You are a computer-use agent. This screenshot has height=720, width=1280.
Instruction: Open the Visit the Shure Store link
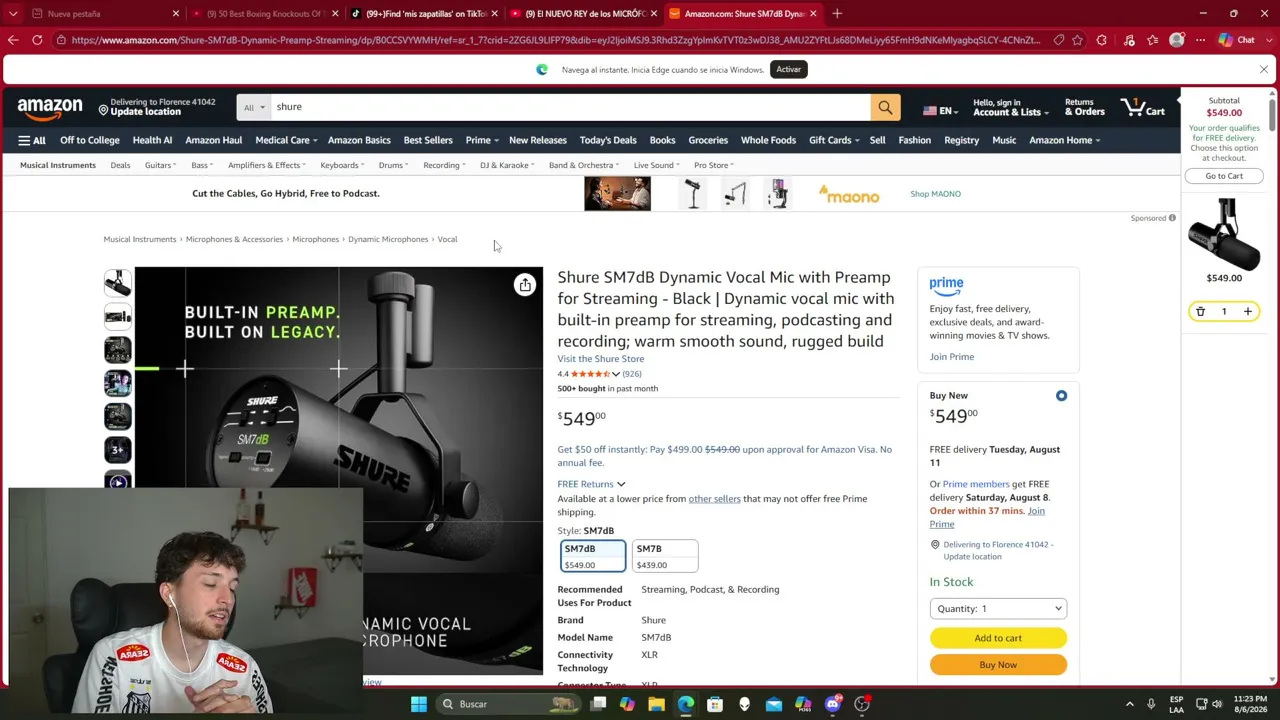click(x=601, y=359)
